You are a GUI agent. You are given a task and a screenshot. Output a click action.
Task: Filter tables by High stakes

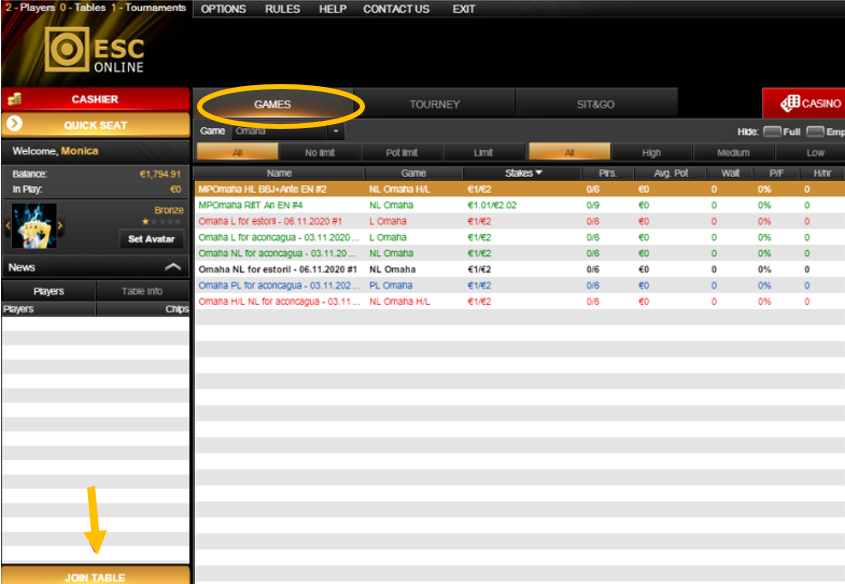(x=652, y=152)
